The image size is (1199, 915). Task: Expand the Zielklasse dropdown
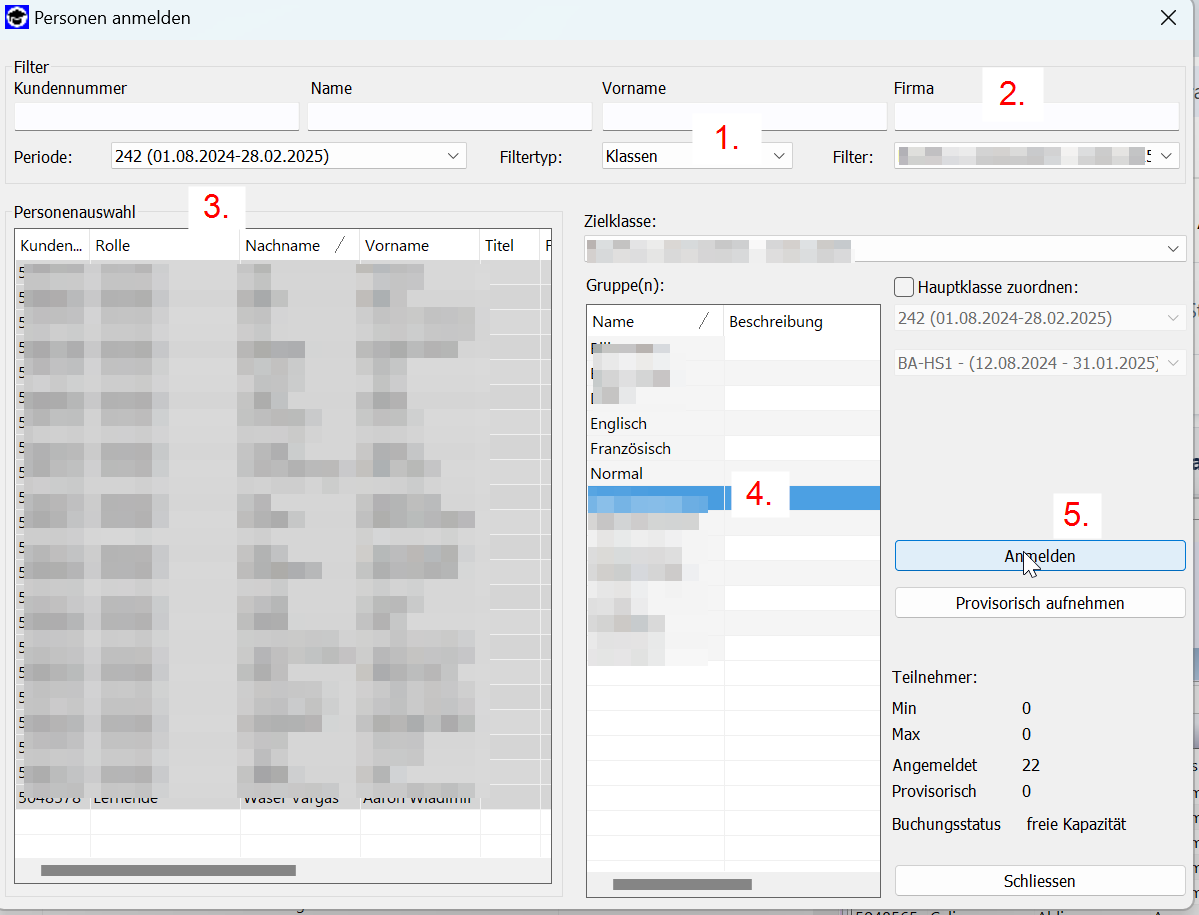tap(1172, 248)
